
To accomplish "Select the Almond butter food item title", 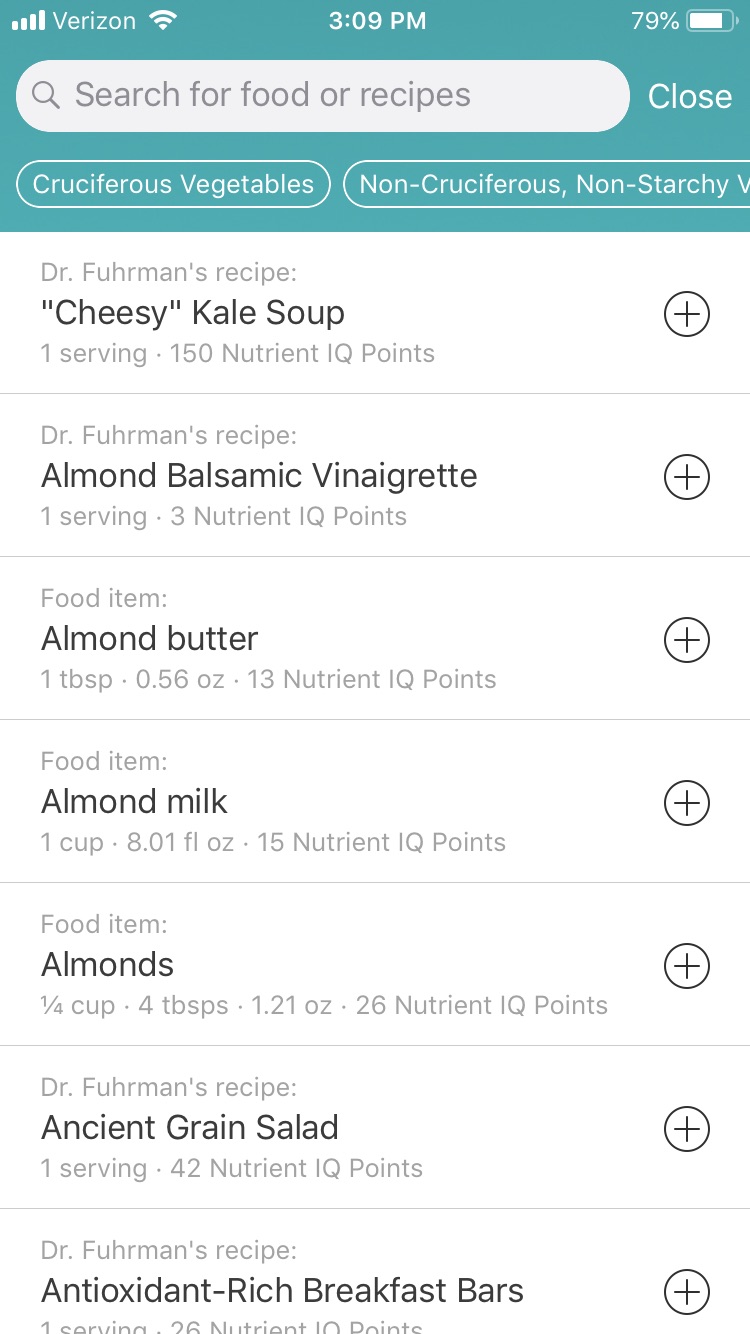I will coord(150,639).
